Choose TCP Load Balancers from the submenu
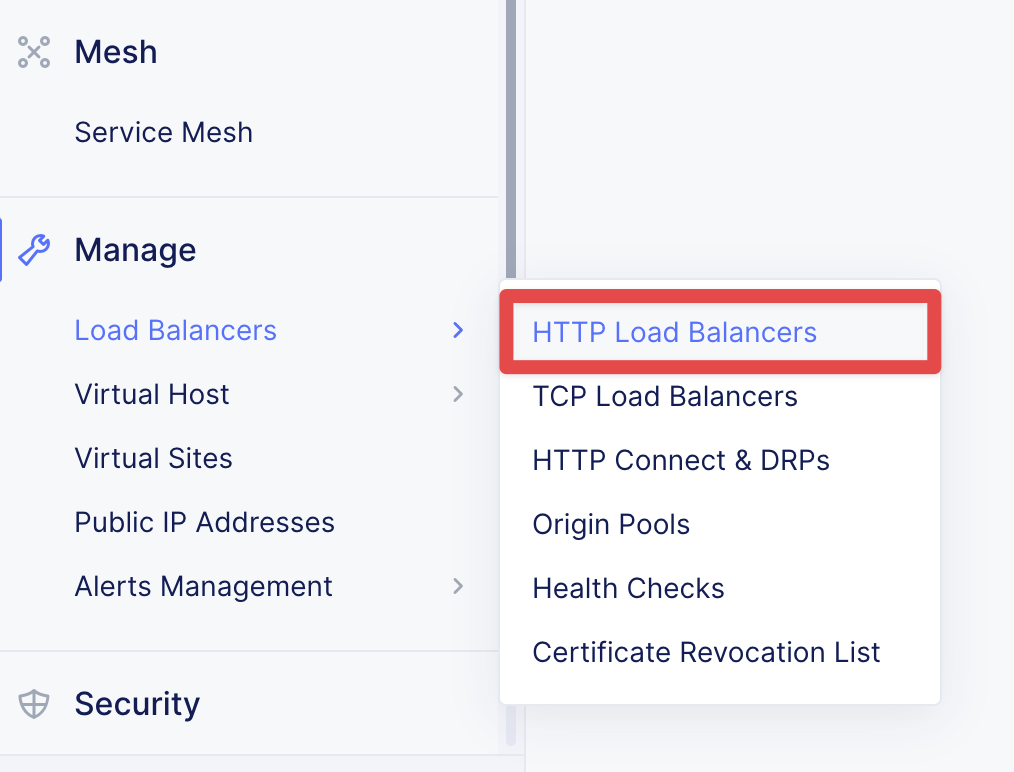The width and height of the screenshot is (1014, 772). (x=665, y=396)
